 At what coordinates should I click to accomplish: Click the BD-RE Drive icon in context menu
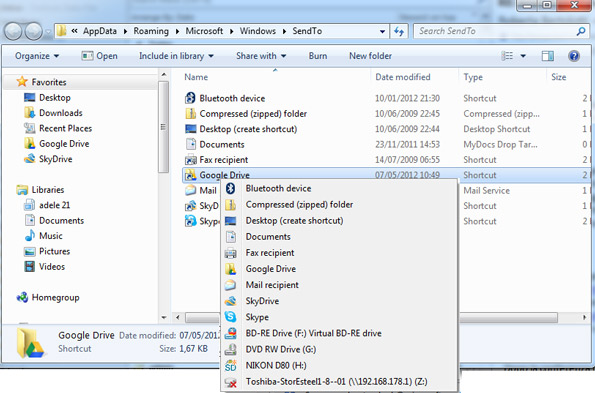[x=230, y=333]
